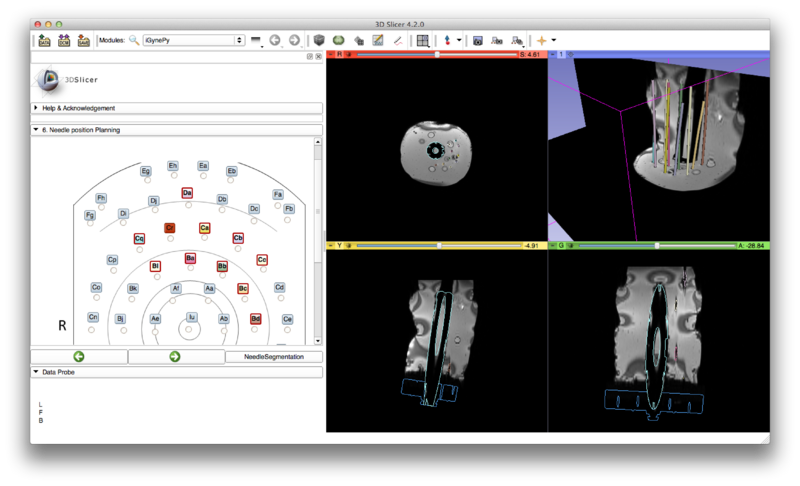Click the module search magnifier icon
This screenshot has width=800, height=486.
(x=133, y=41)
